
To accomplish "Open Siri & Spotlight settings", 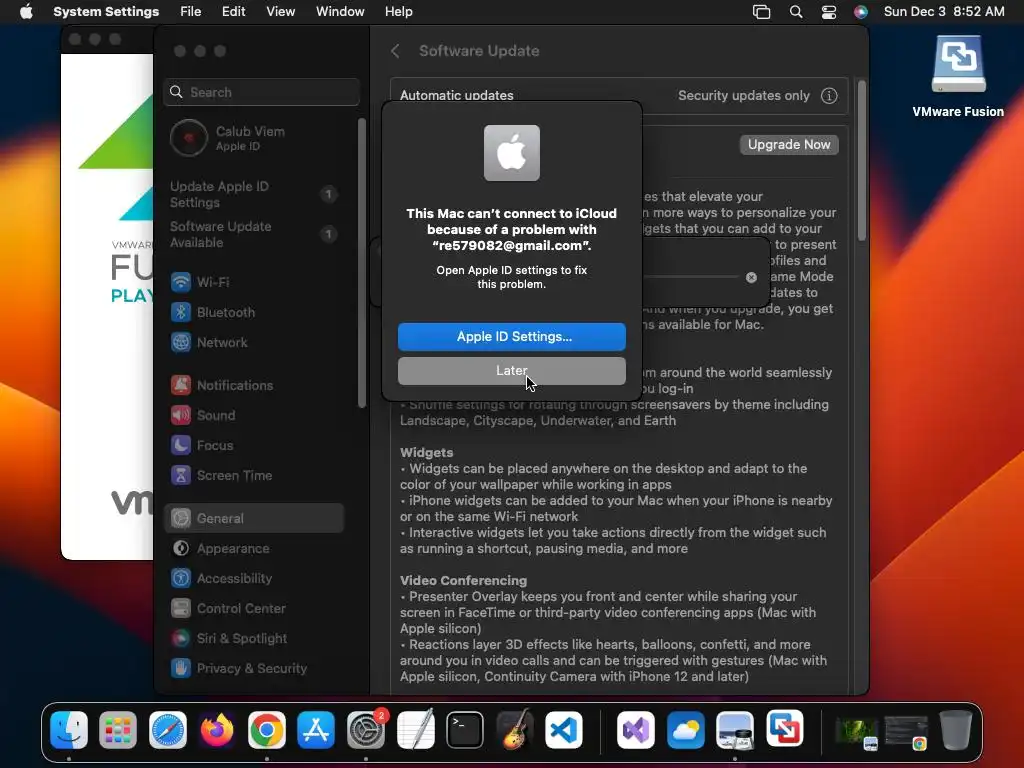I will (255, 639).
